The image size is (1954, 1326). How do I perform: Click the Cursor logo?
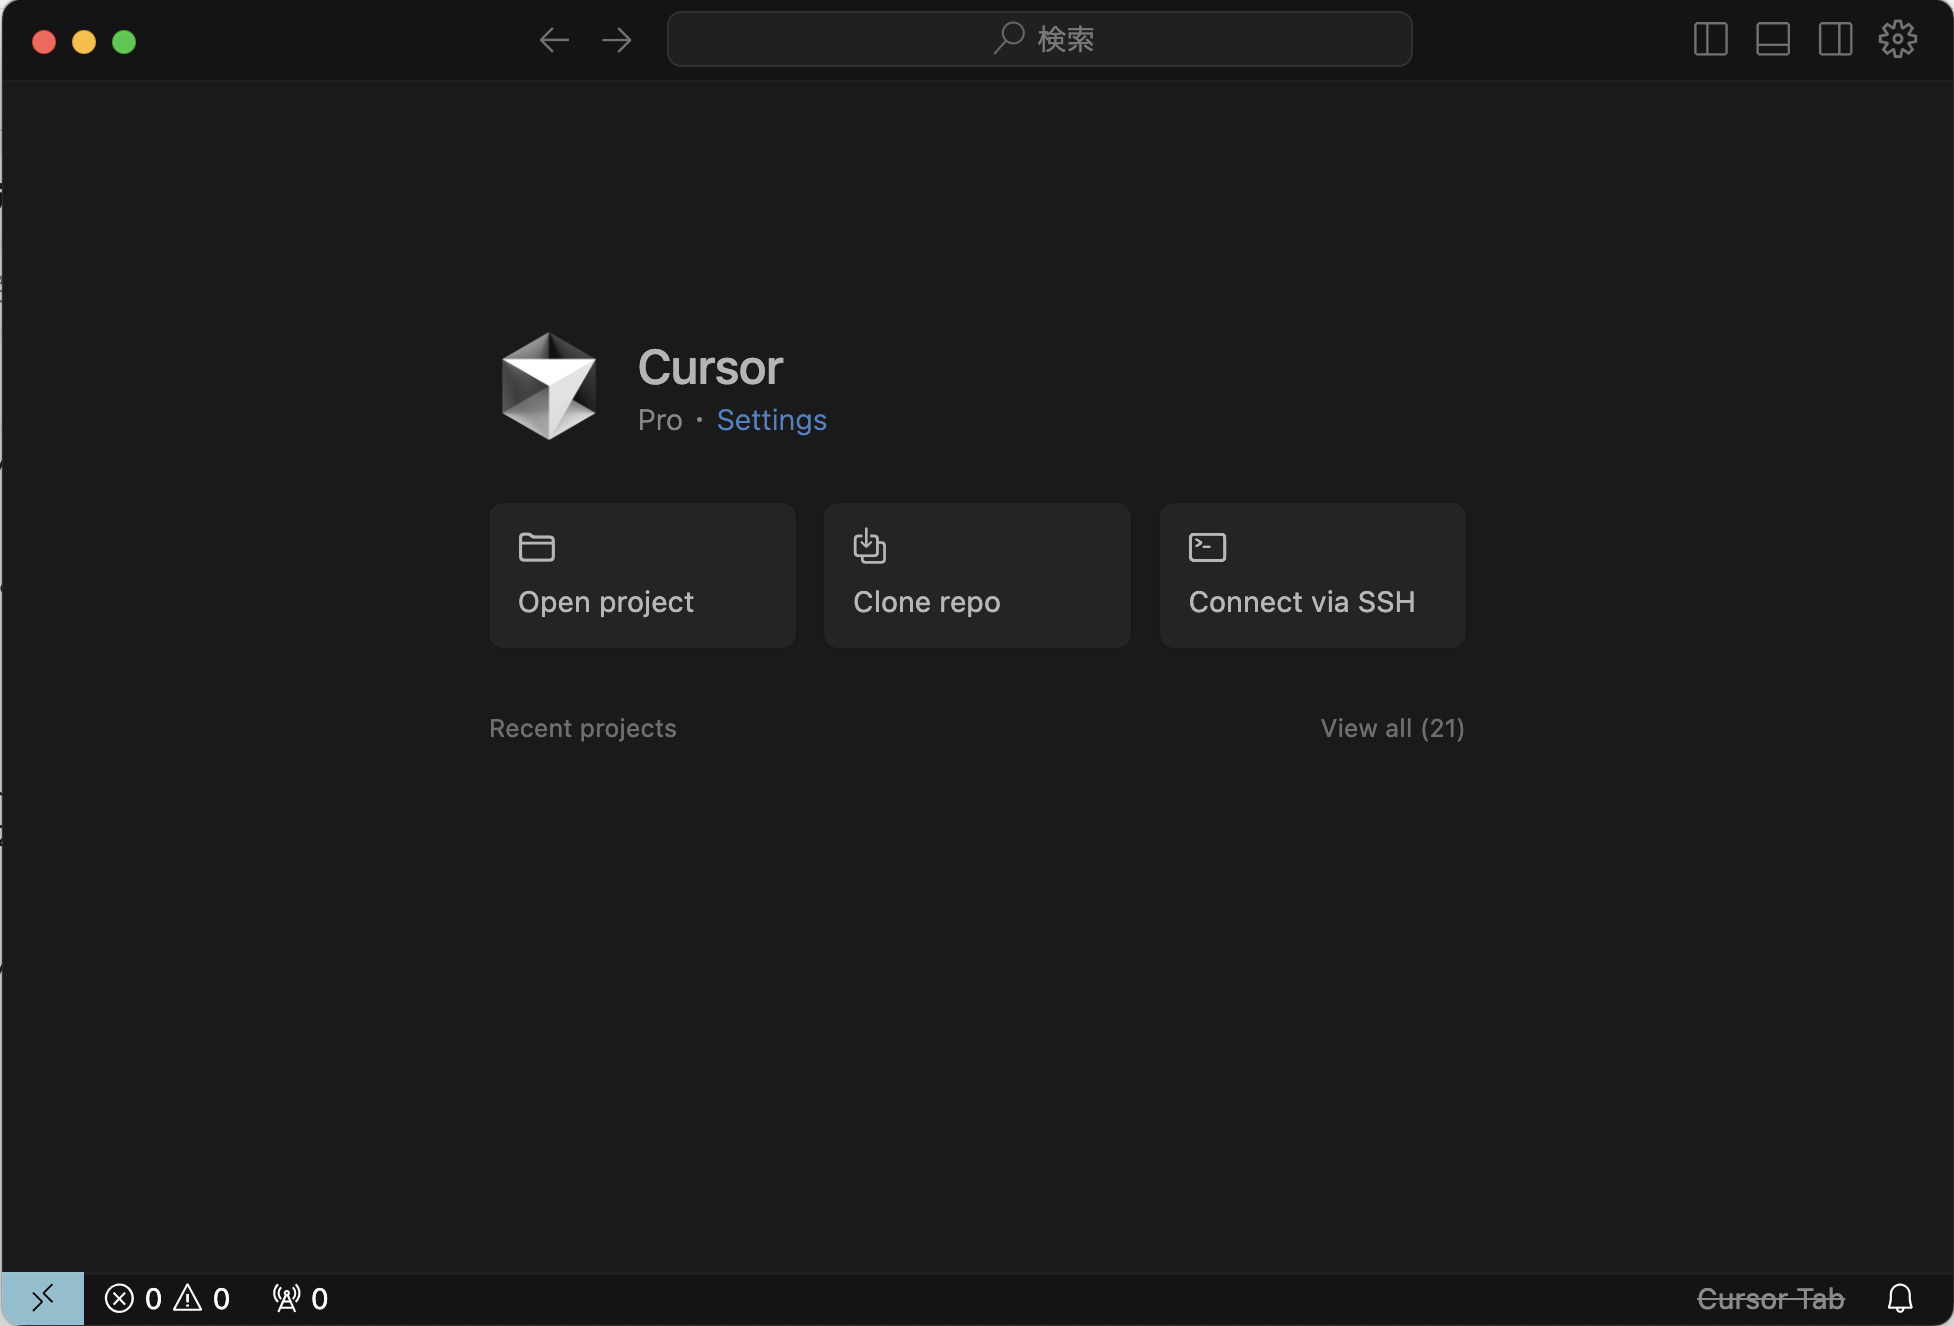click(x=548, y=386)
